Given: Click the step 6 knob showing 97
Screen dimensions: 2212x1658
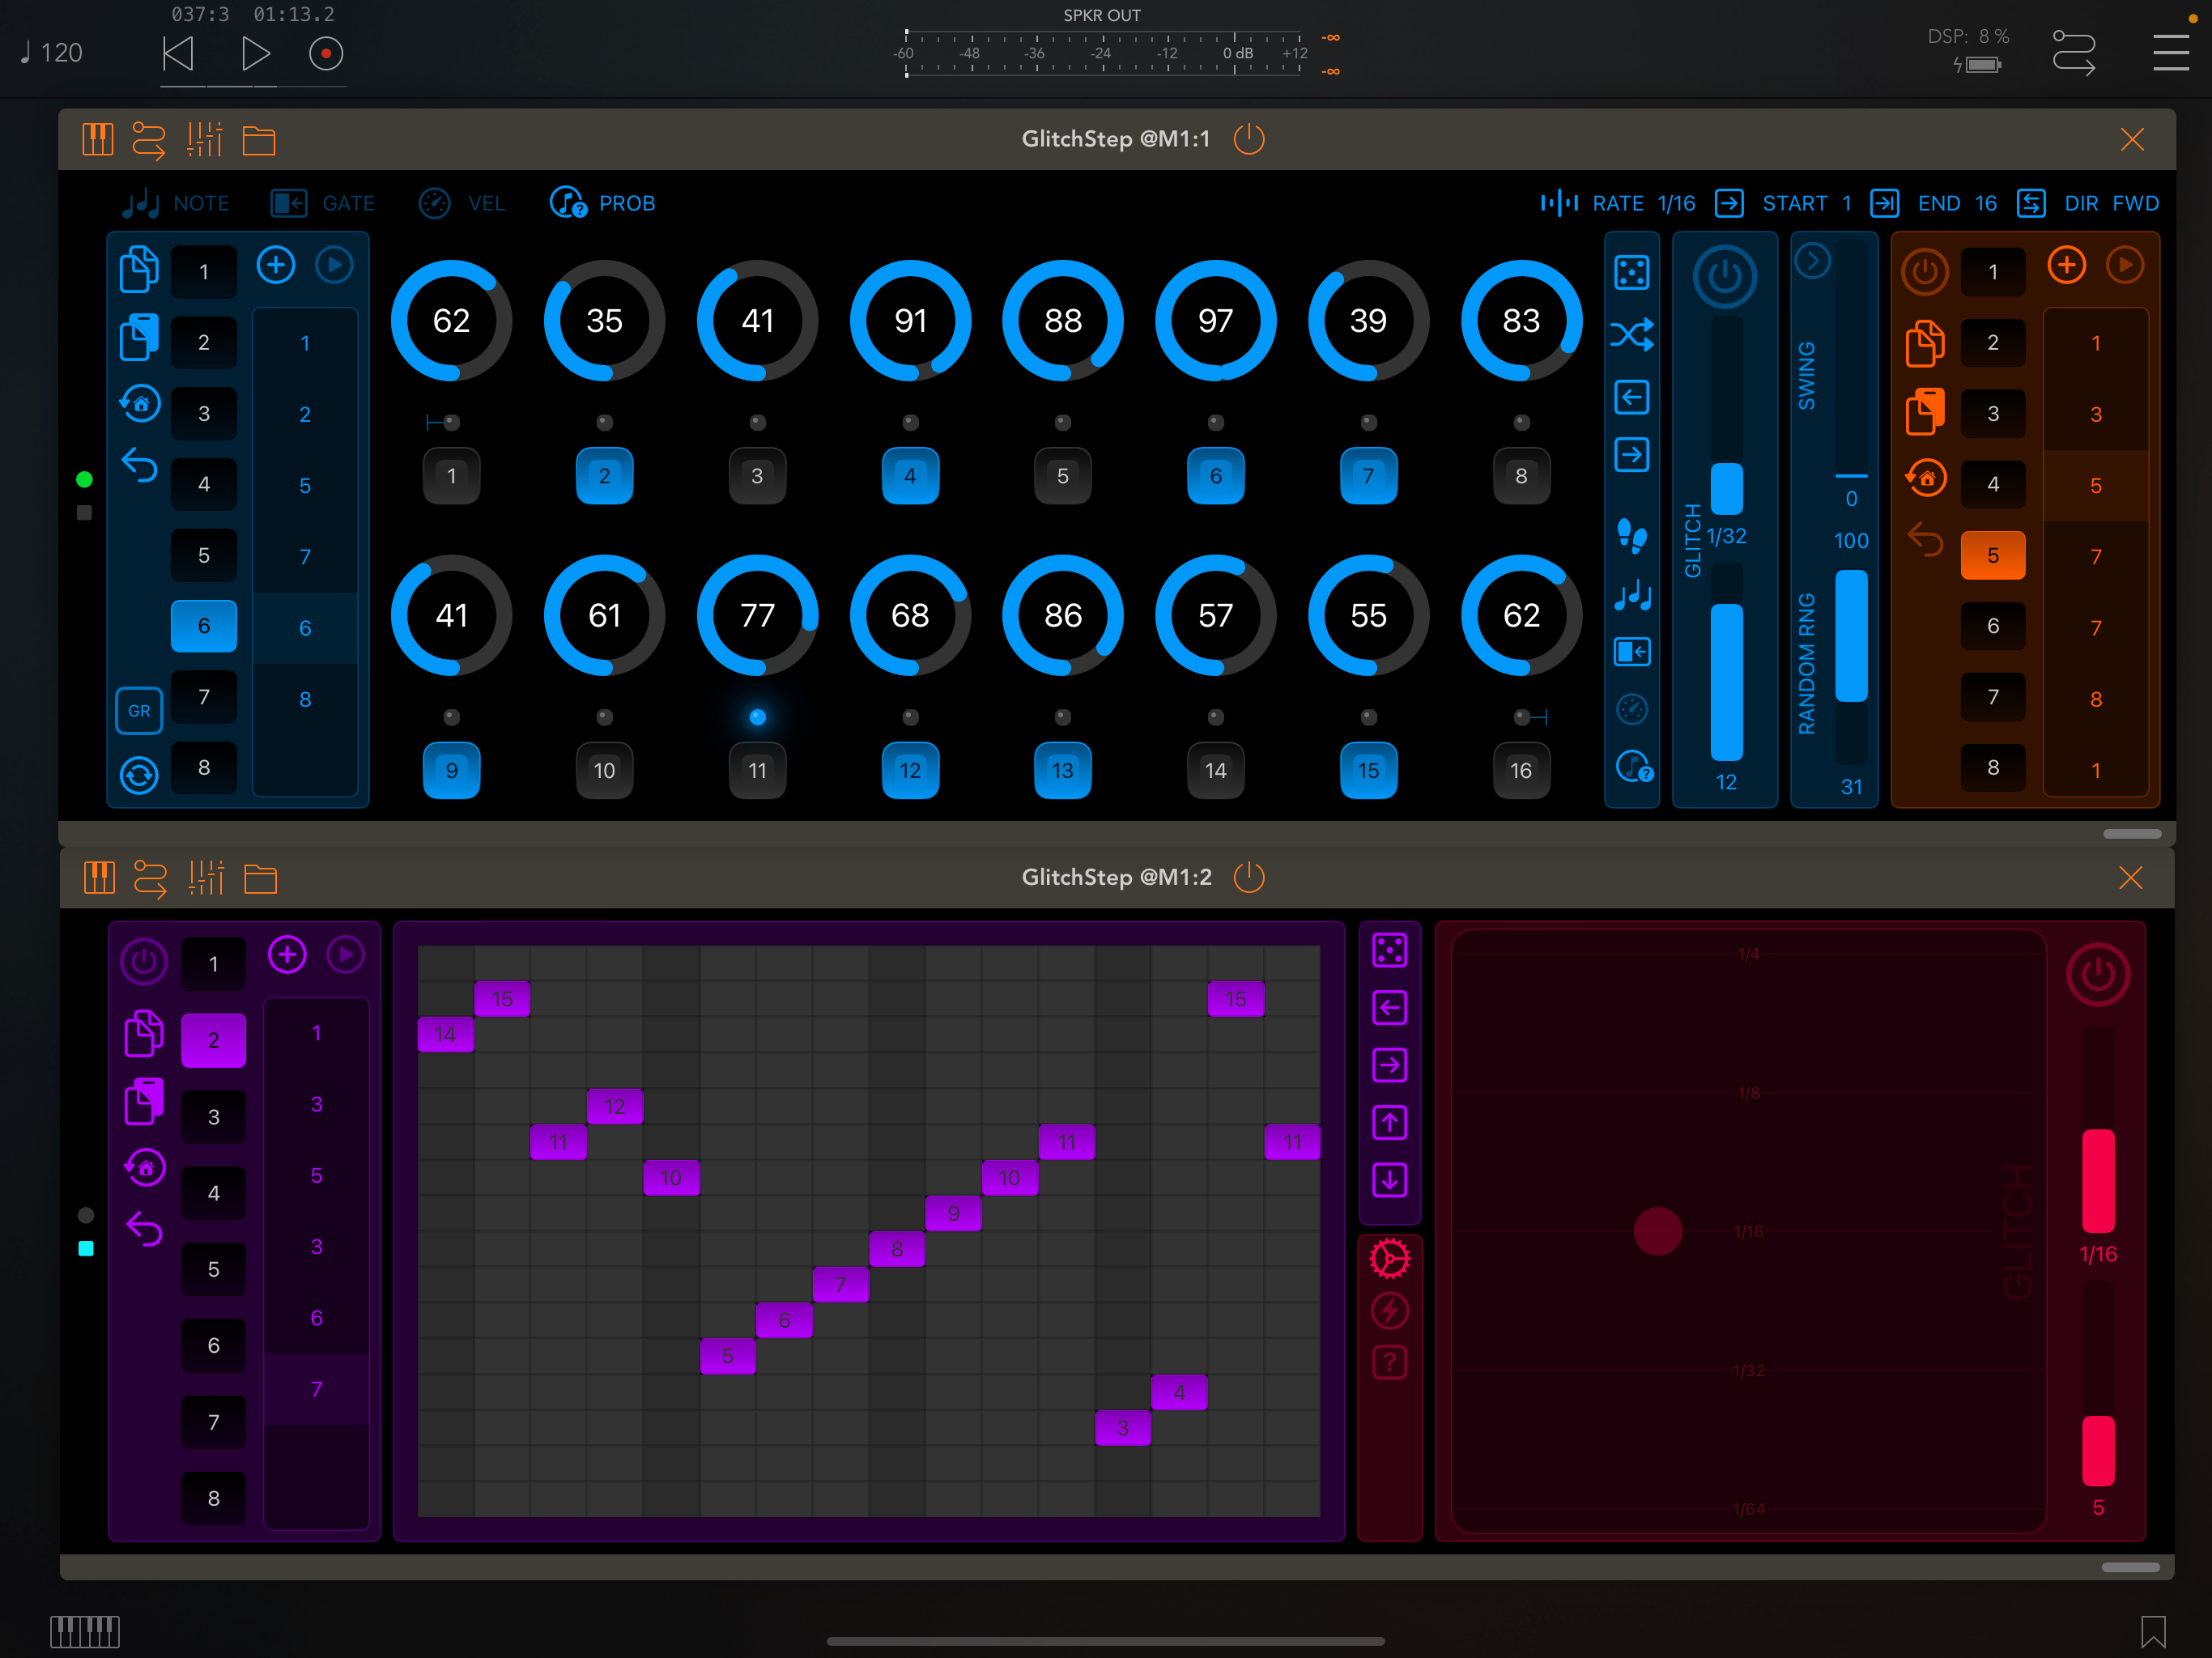Looking at the screenshot, I should tap(1215, 321).
